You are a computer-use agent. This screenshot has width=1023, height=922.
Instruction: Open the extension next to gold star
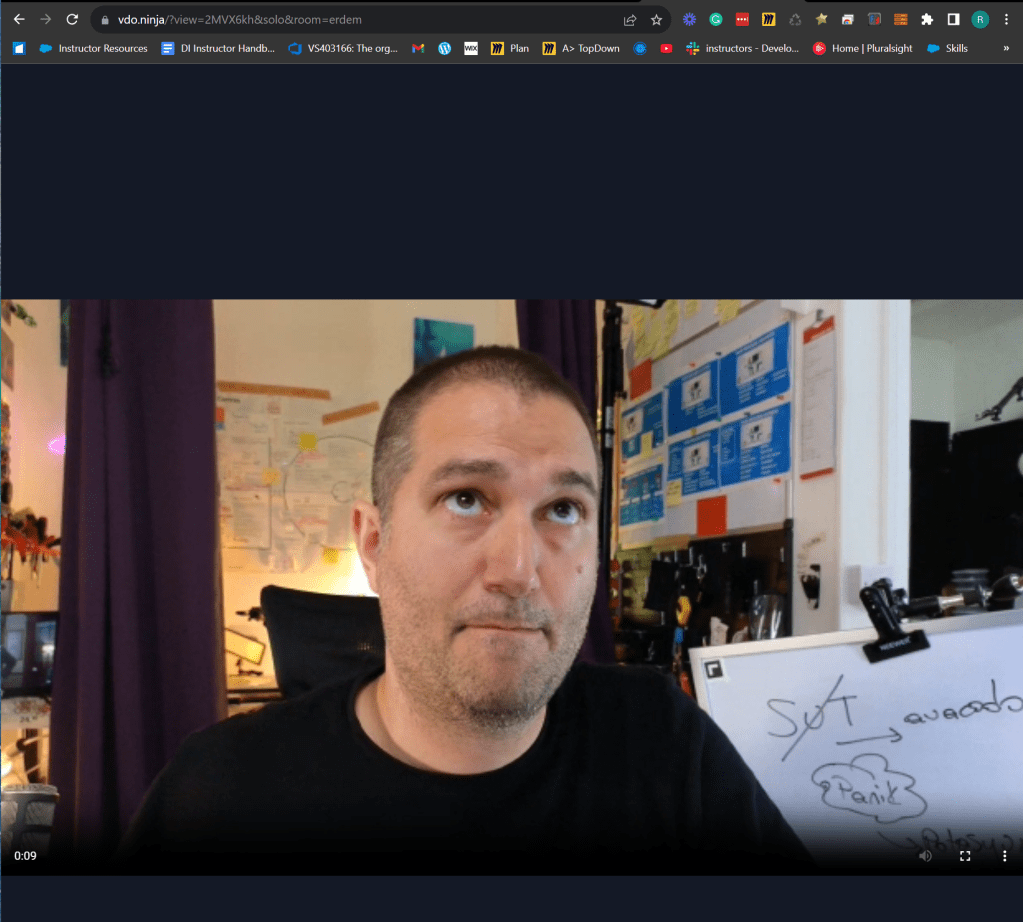(x=847, y=20)
